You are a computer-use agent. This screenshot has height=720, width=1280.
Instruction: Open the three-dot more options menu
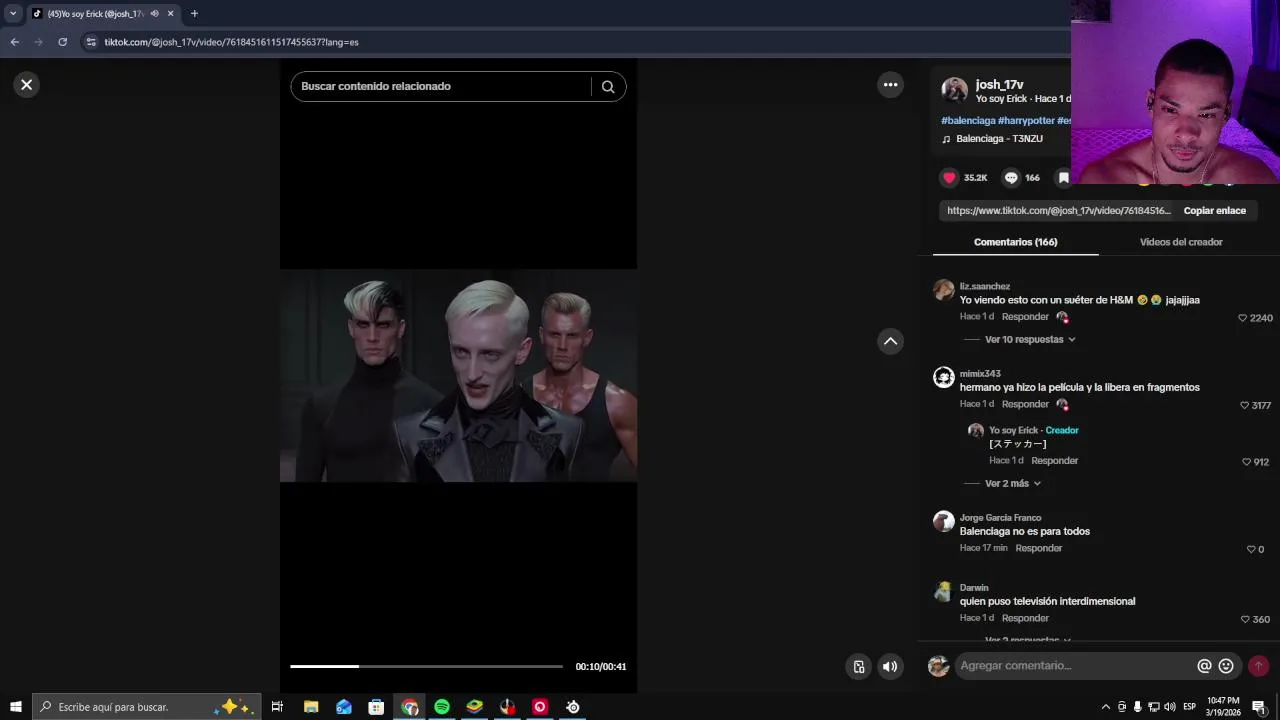coord(890,85)
